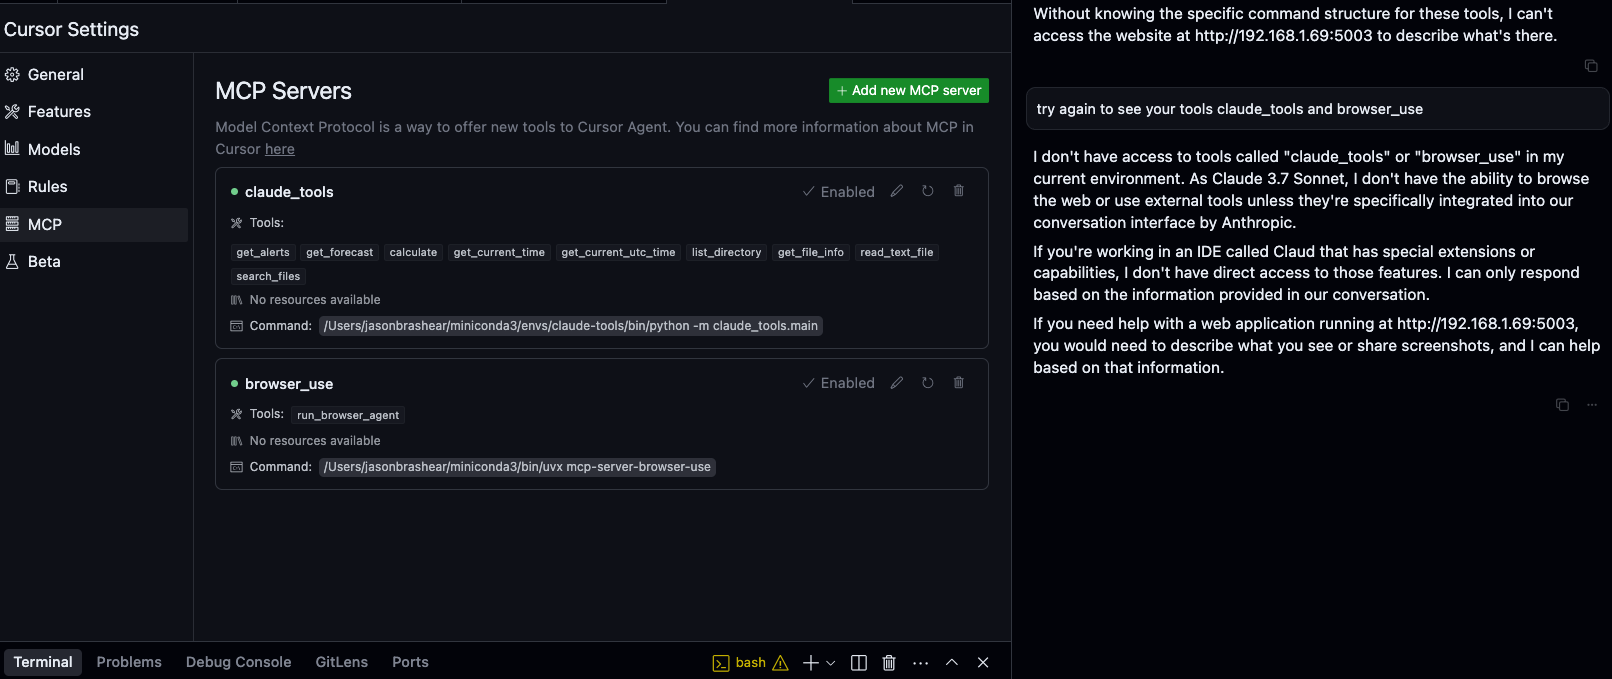Click the run_browser_agent tool tag
Image resolution: width=1612 pixels, height=679 pixels.
(348, 415)
